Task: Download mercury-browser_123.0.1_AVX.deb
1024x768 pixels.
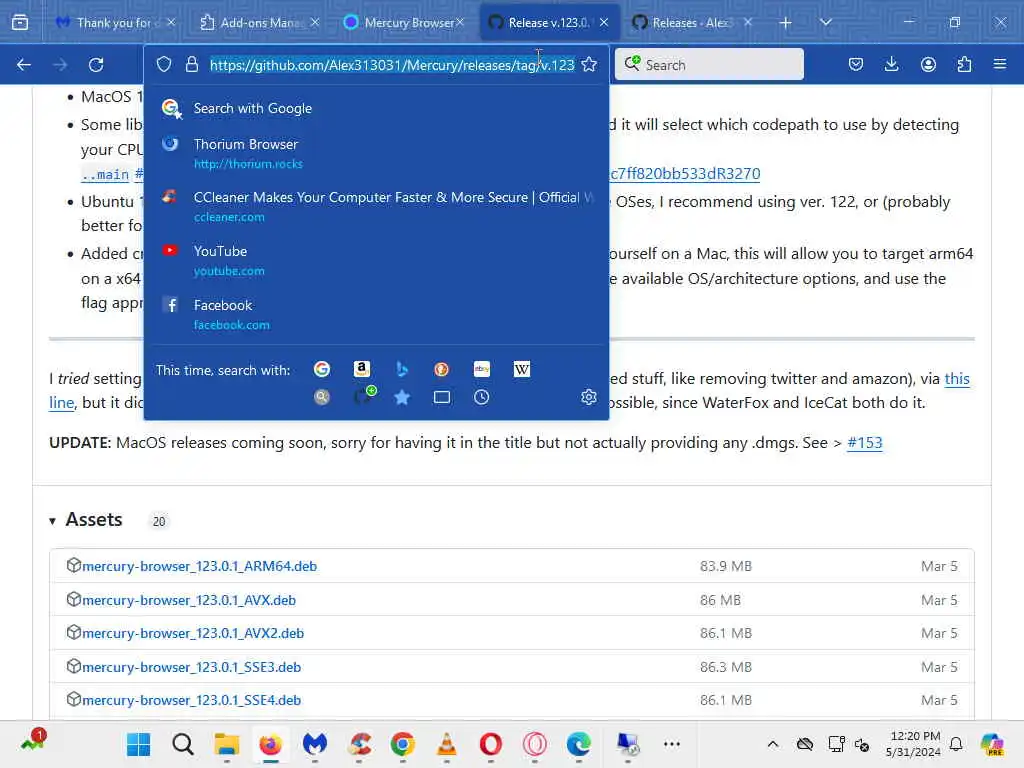Action: [189, 600]
